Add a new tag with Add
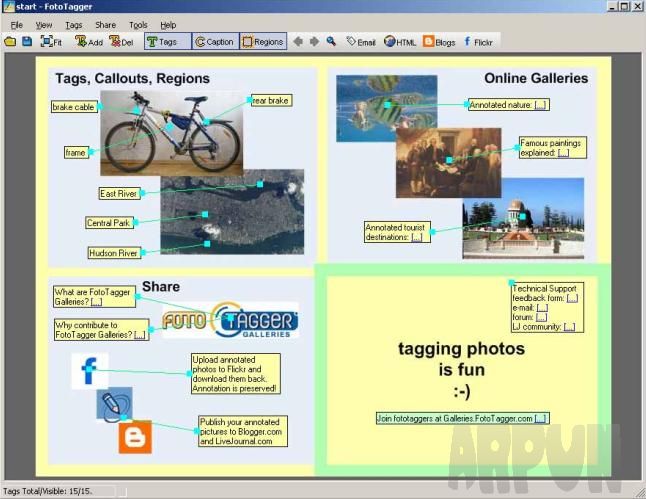The image size is (646, 499). (x=89, y=42)
